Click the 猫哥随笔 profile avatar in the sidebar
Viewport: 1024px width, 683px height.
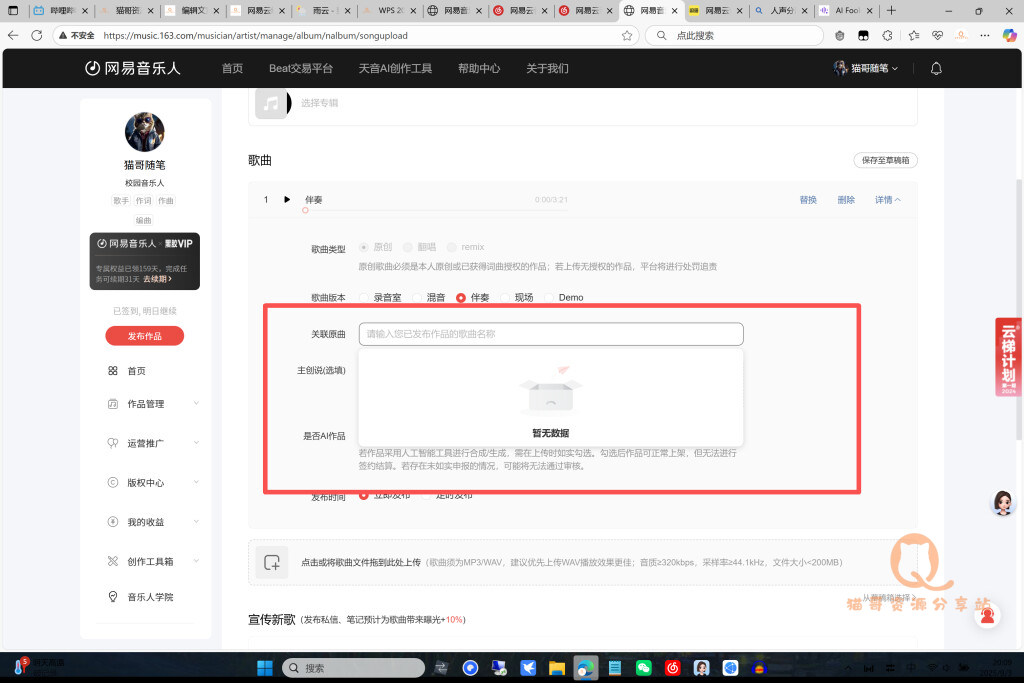point(144,132)
